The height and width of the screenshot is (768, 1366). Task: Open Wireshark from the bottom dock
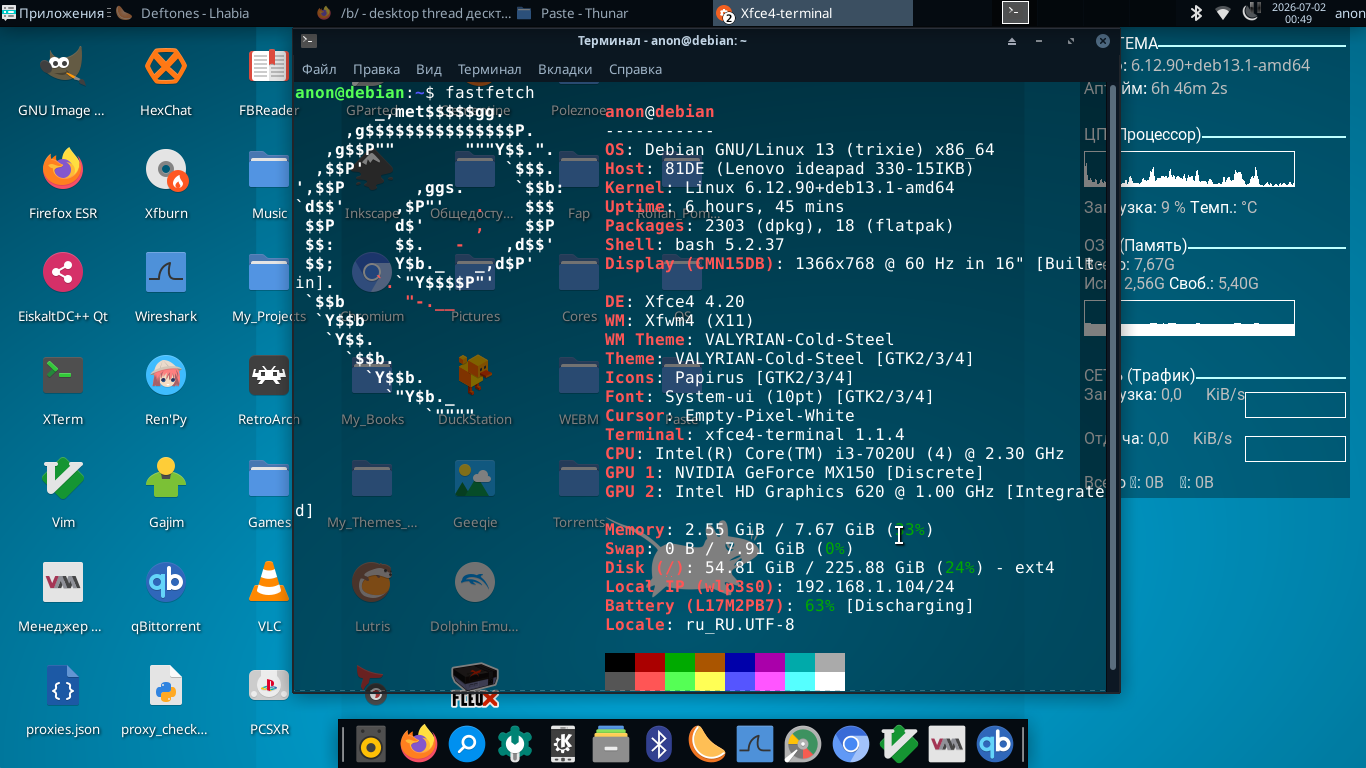tap(755, 745)
